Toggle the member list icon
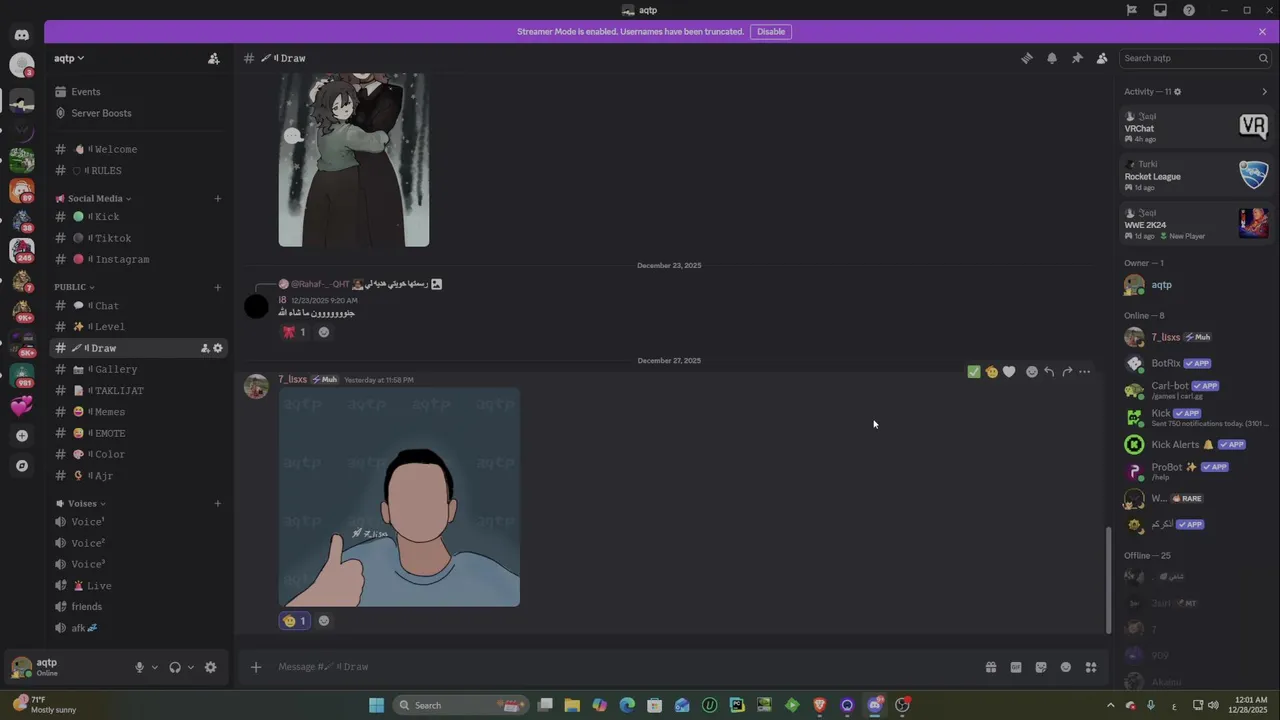The image size is (1280, 720). tap(1102, 58)
